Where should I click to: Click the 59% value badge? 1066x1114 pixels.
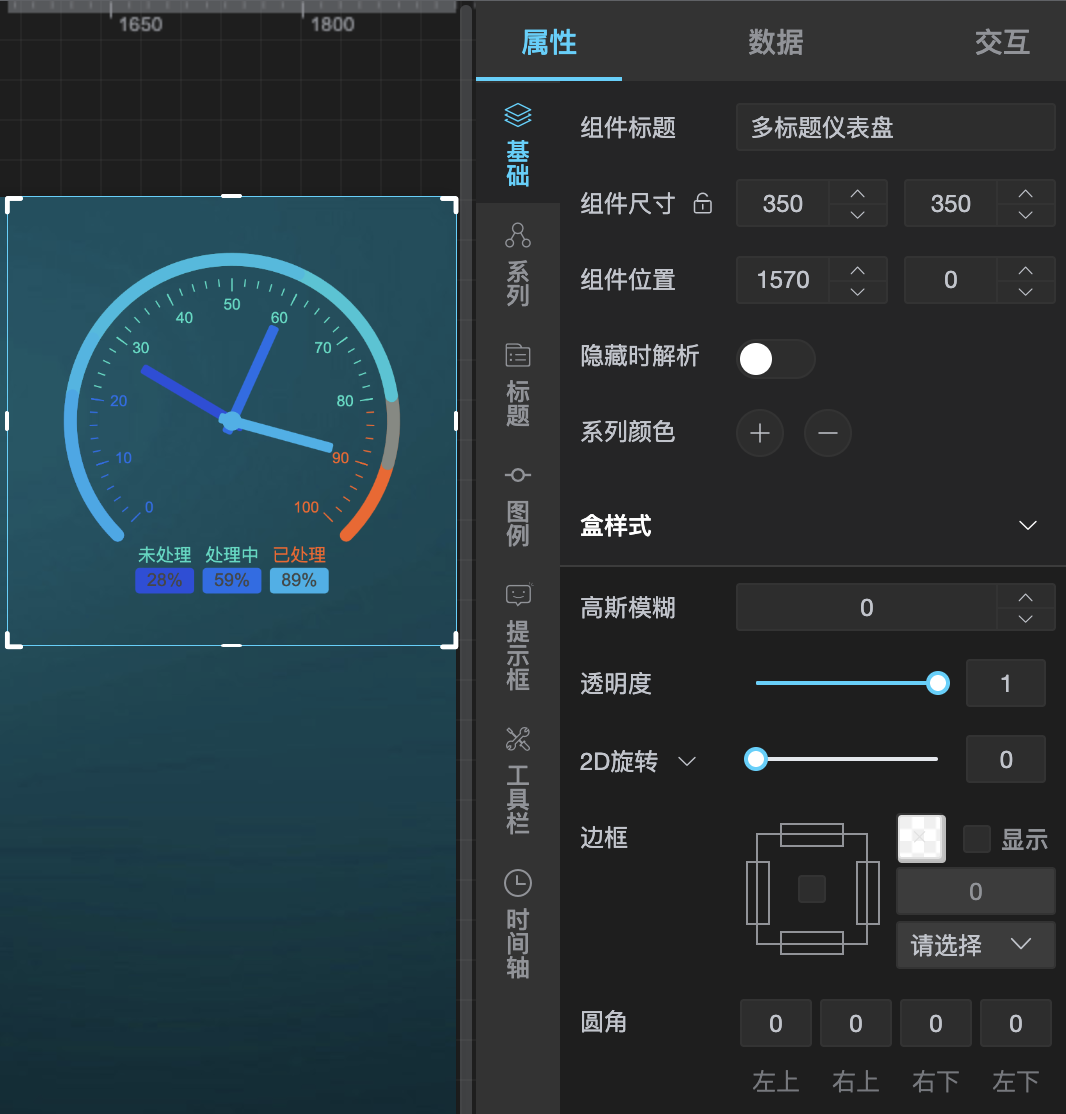[232, 580]
